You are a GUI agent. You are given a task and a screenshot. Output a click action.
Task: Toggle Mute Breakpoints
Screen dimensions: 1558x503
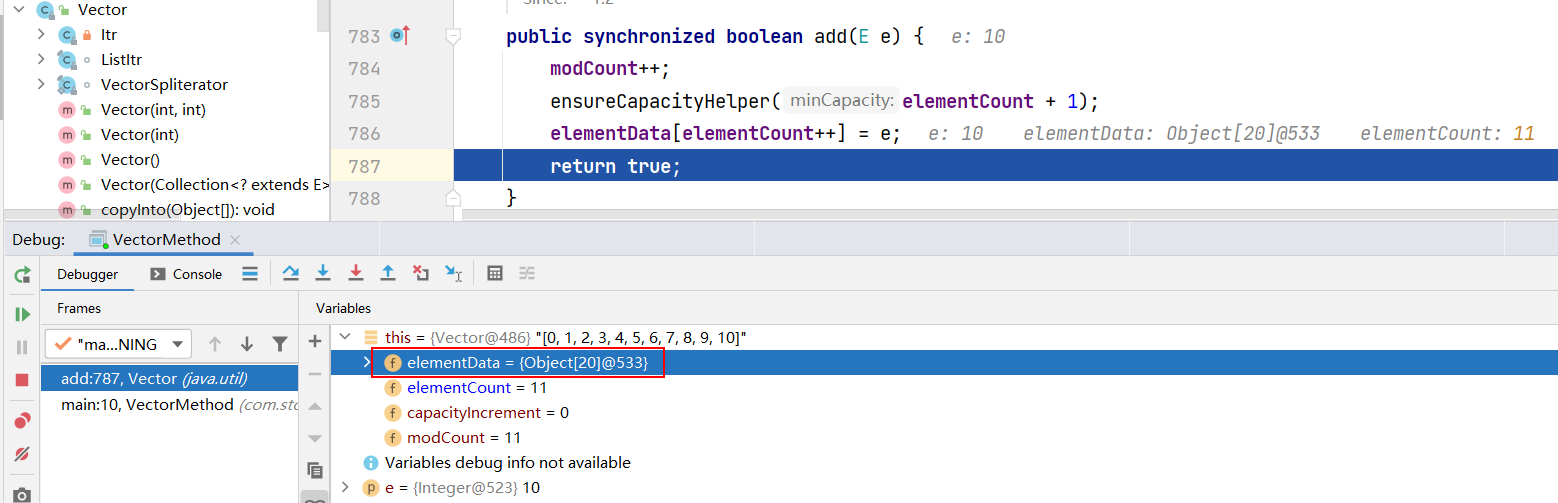21,454
